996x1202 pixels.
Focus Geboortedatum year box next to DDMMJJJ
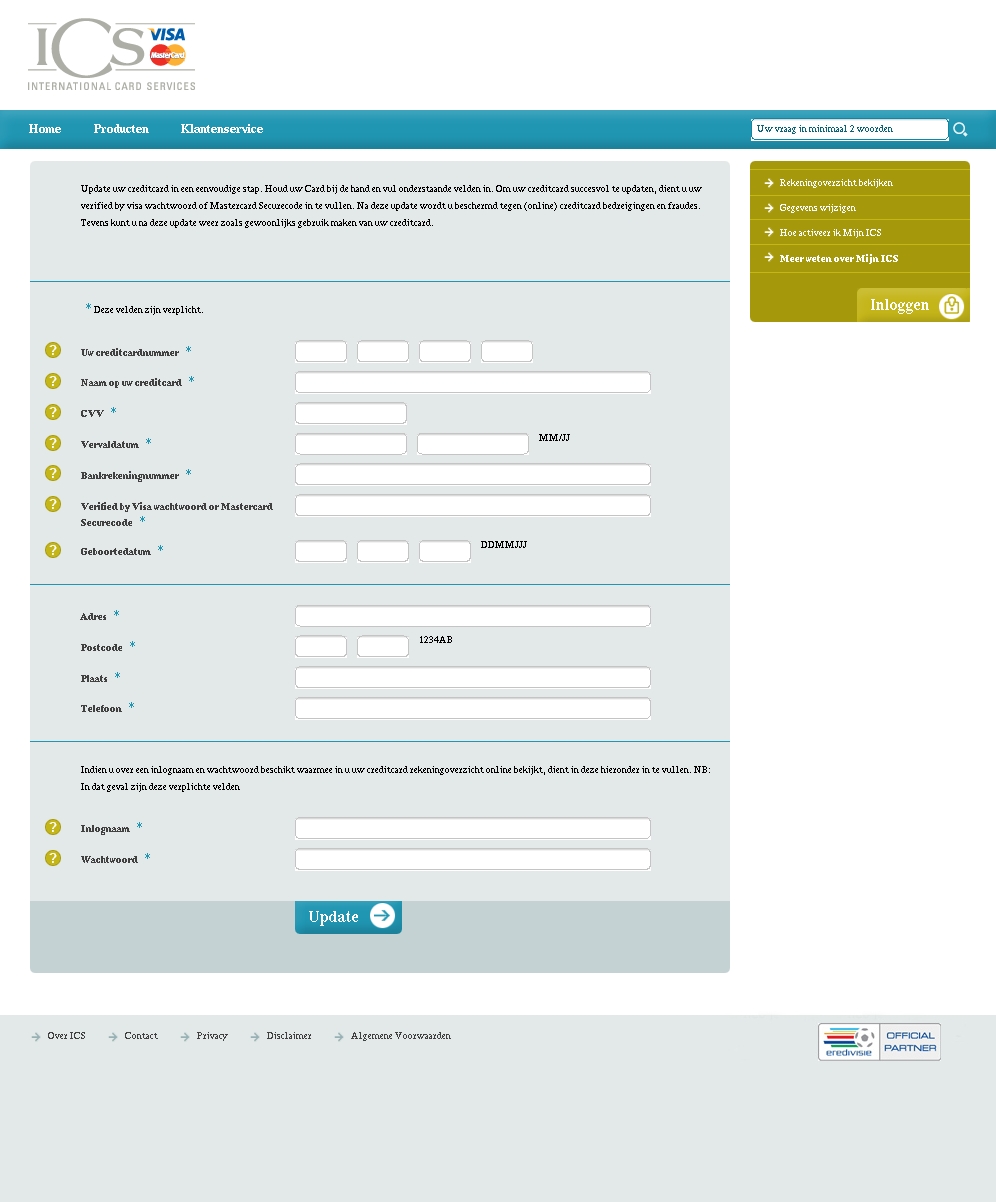click(x=445, y=551)
